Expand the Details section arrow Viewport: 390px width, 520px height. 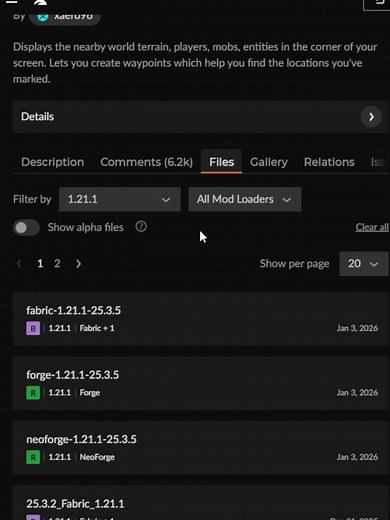371,117
